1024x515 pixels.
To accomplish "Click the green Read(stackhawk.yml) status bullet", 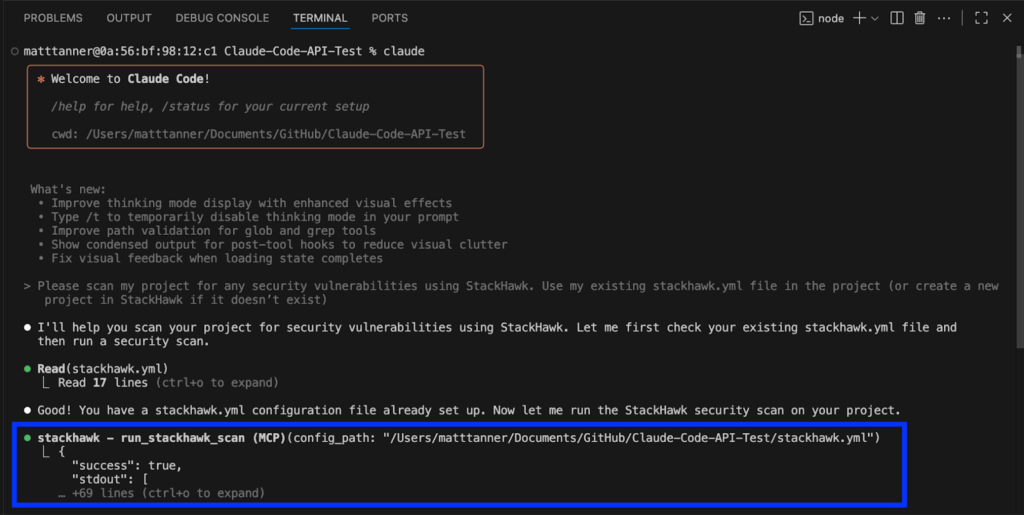I will 28,369.
